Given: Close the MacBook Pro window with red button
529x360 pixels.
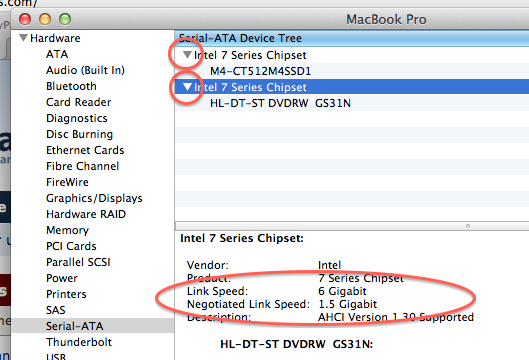Looking at the screenshot, I should [25, 19].
